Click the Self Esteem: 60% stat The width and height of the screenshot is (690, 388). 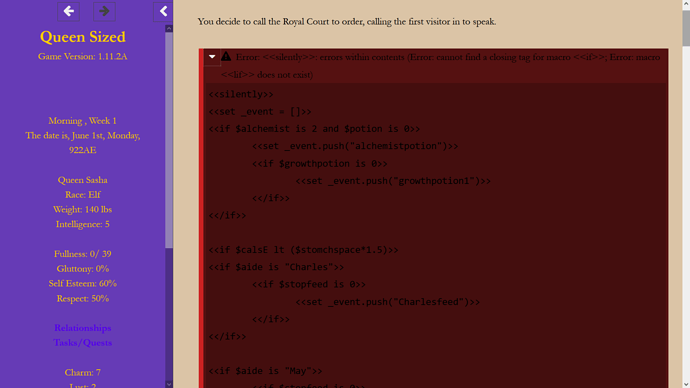[x=83, y=283]
